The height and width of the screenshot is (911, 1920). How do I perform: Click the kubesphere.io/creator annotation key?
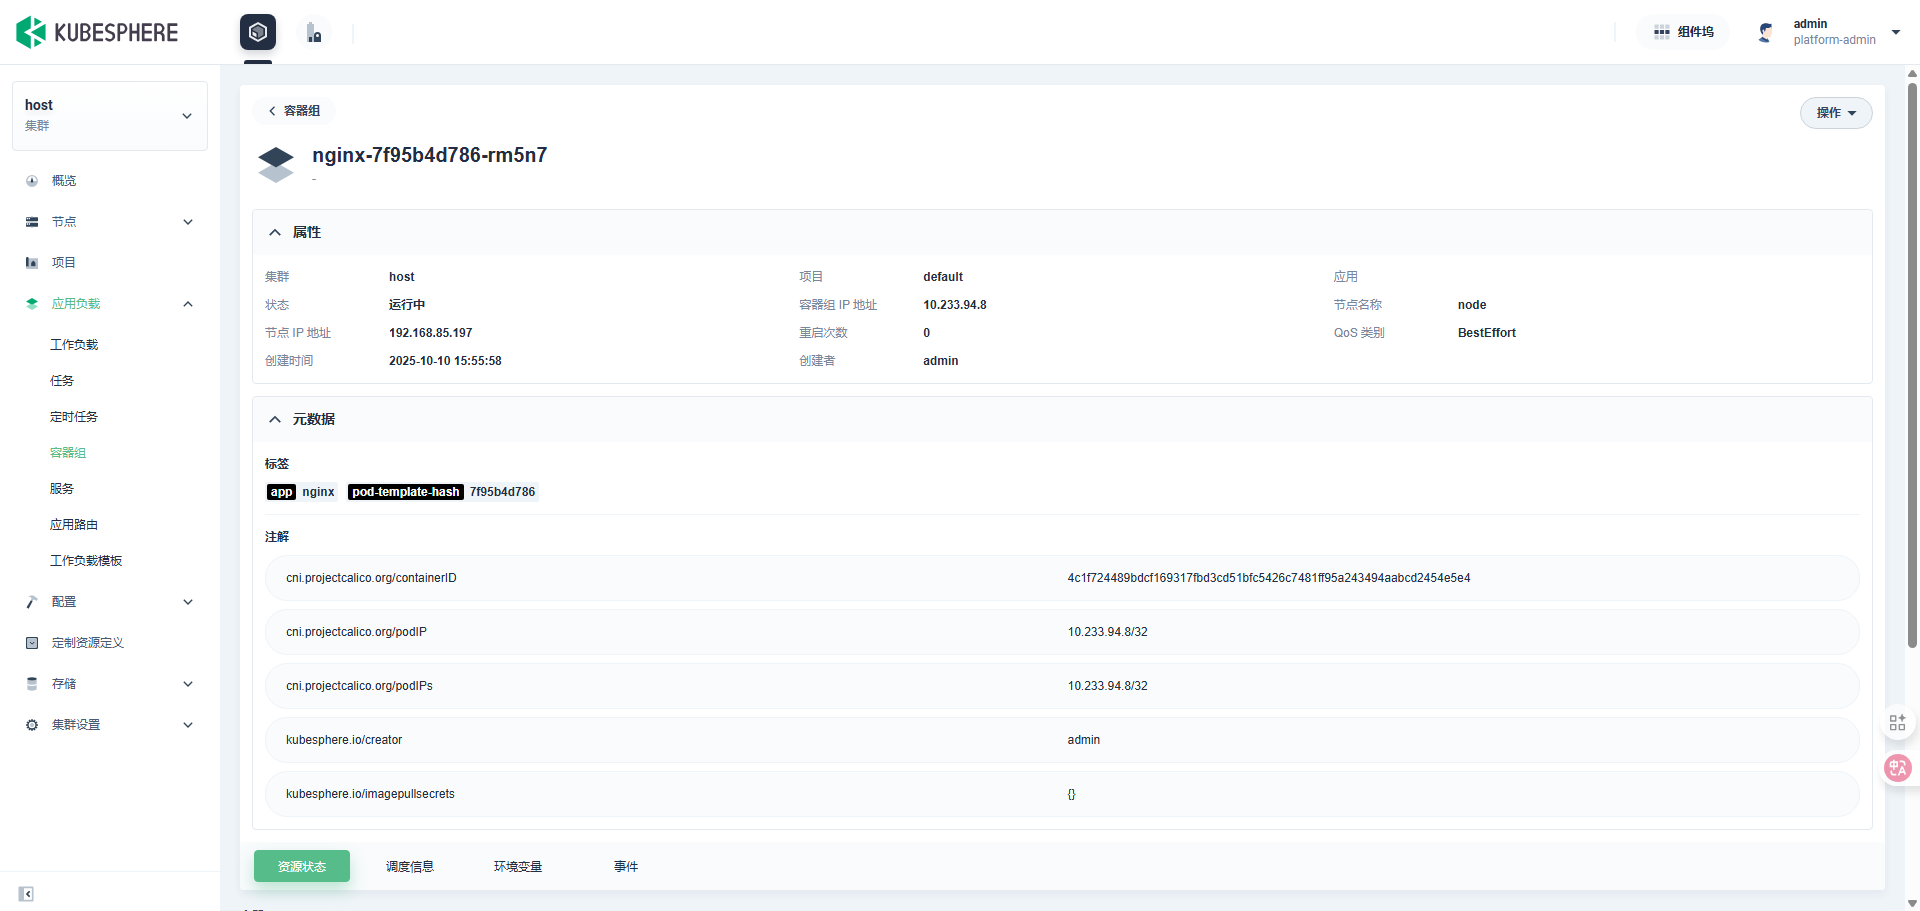(344, 740)
